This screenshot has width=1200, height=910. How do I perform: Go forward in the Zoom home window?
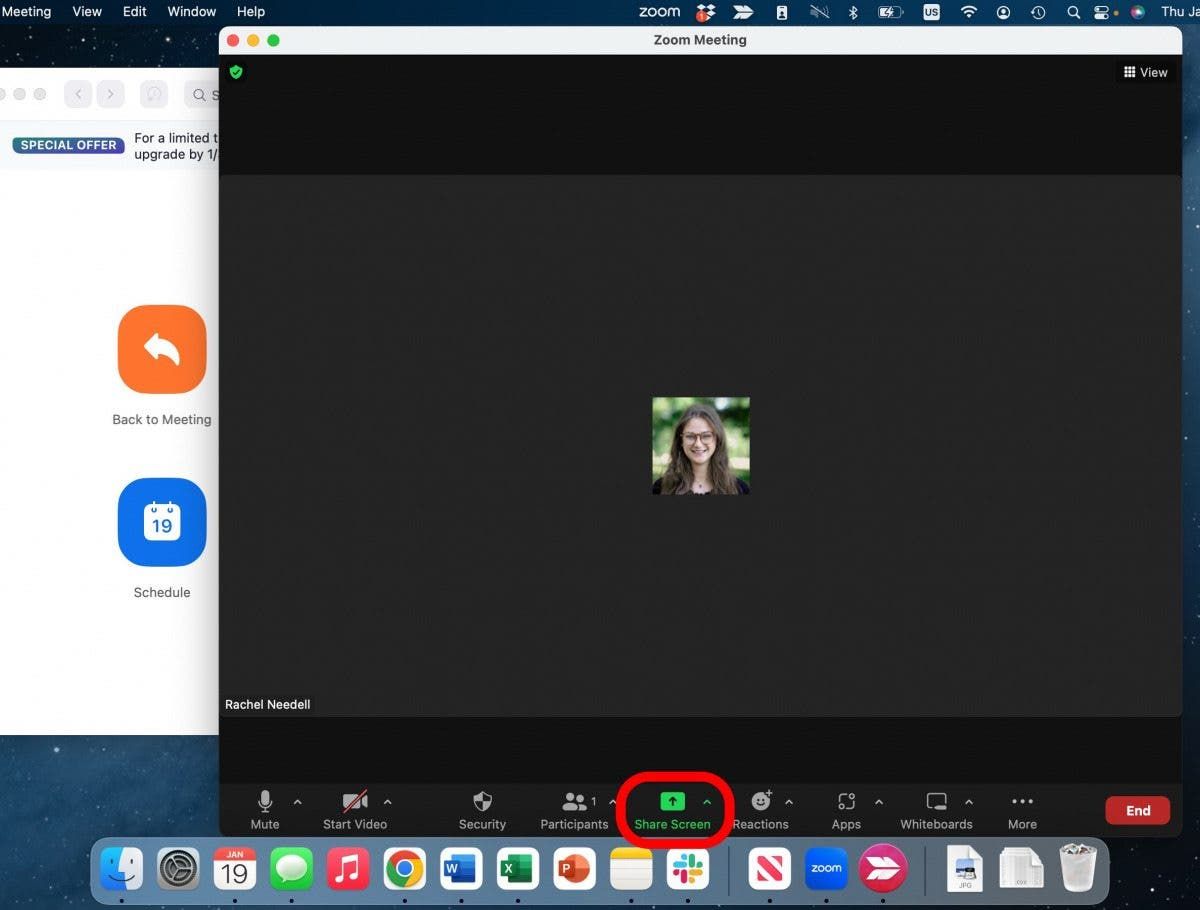[110, 94]
